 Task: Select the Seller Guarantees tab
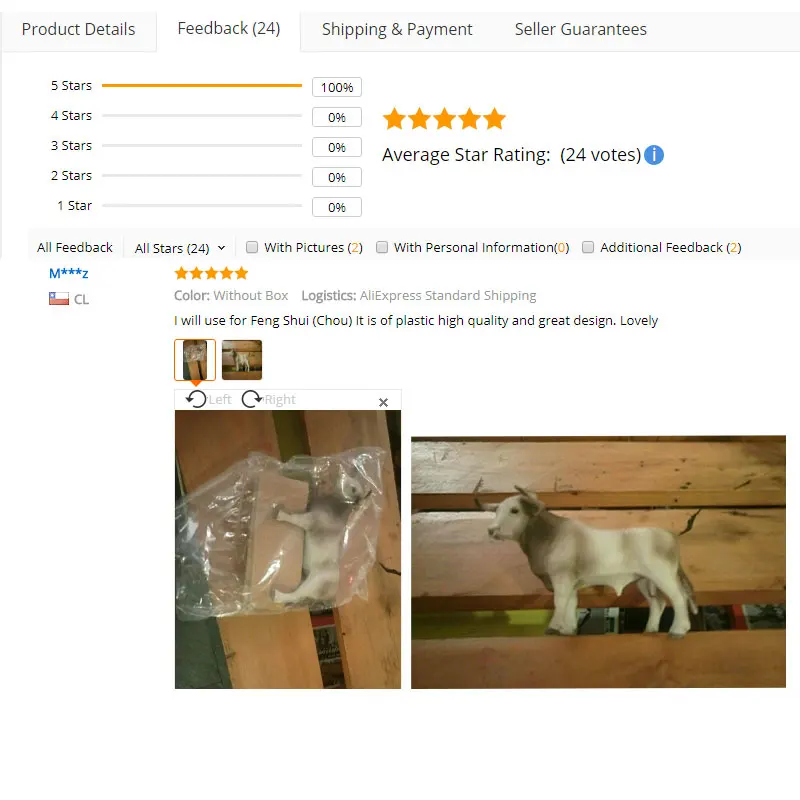pyautogui.click(x=581, y=30)
